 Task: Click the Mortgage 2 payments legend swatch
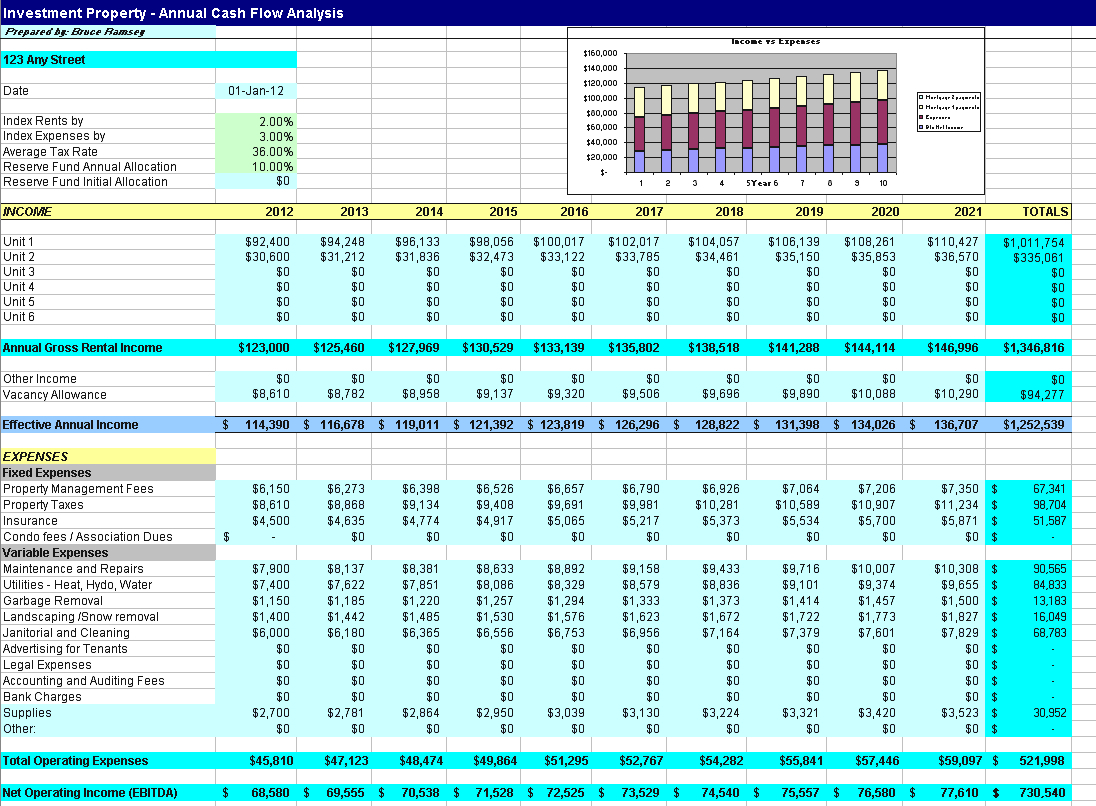(921, 97)
